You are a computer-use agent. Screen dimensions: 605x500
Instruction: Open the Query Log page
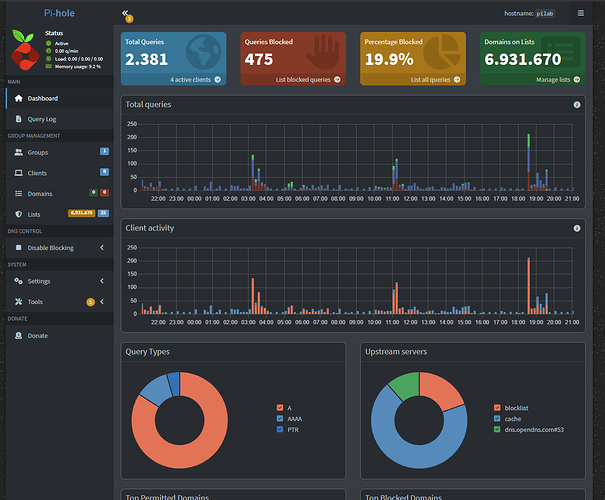point(60,119)
